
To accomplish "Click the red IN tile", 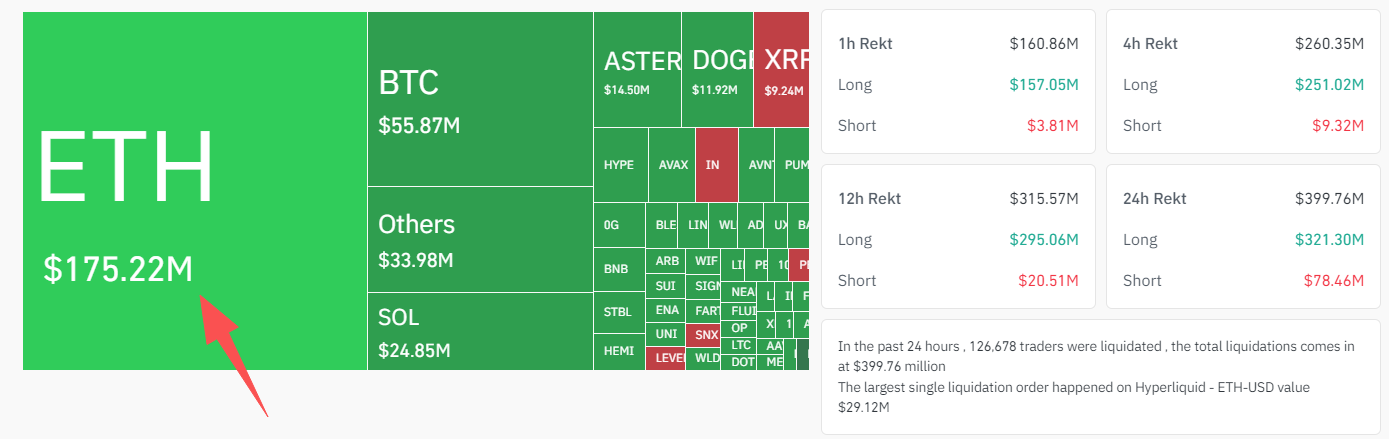I will pyautogui.click(x=716, y=165).
